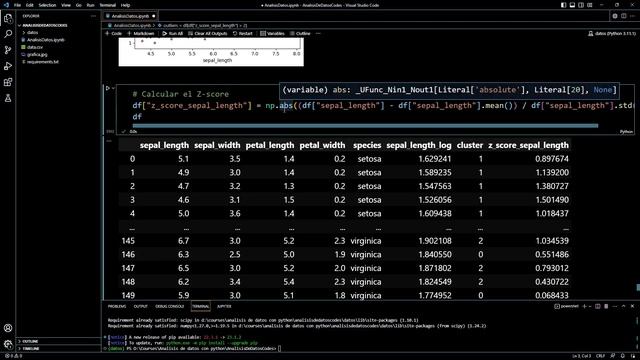This screenshot has width=640, height=360.
Task: Click Run All in notebook toolbar
Action: coord(173,33)
